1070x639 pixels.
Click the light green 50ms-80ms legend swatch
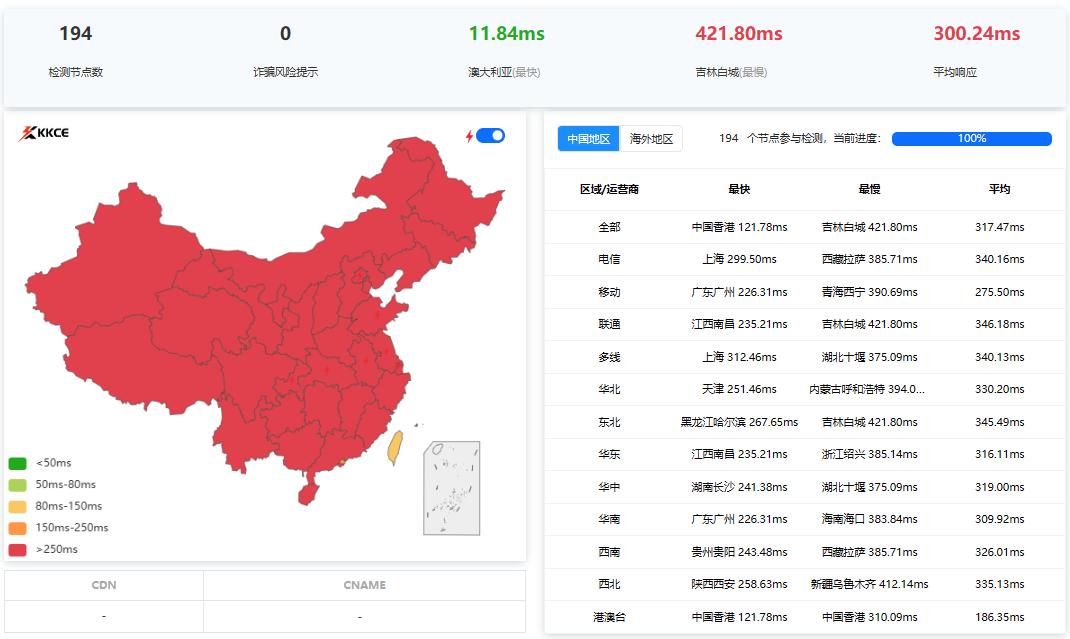click(17, 485)
